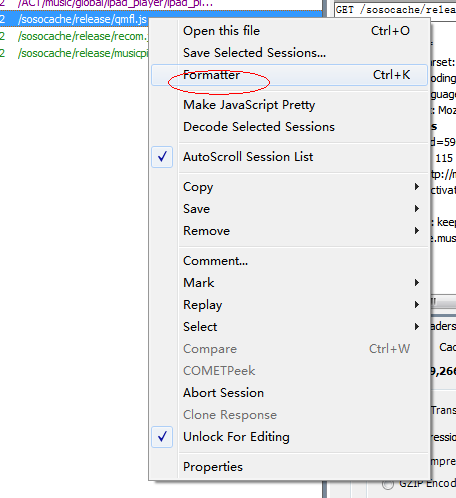Expand the Copy submenu arrow
The width and height of the screenshot is (456, 498).
click(417, 187)
